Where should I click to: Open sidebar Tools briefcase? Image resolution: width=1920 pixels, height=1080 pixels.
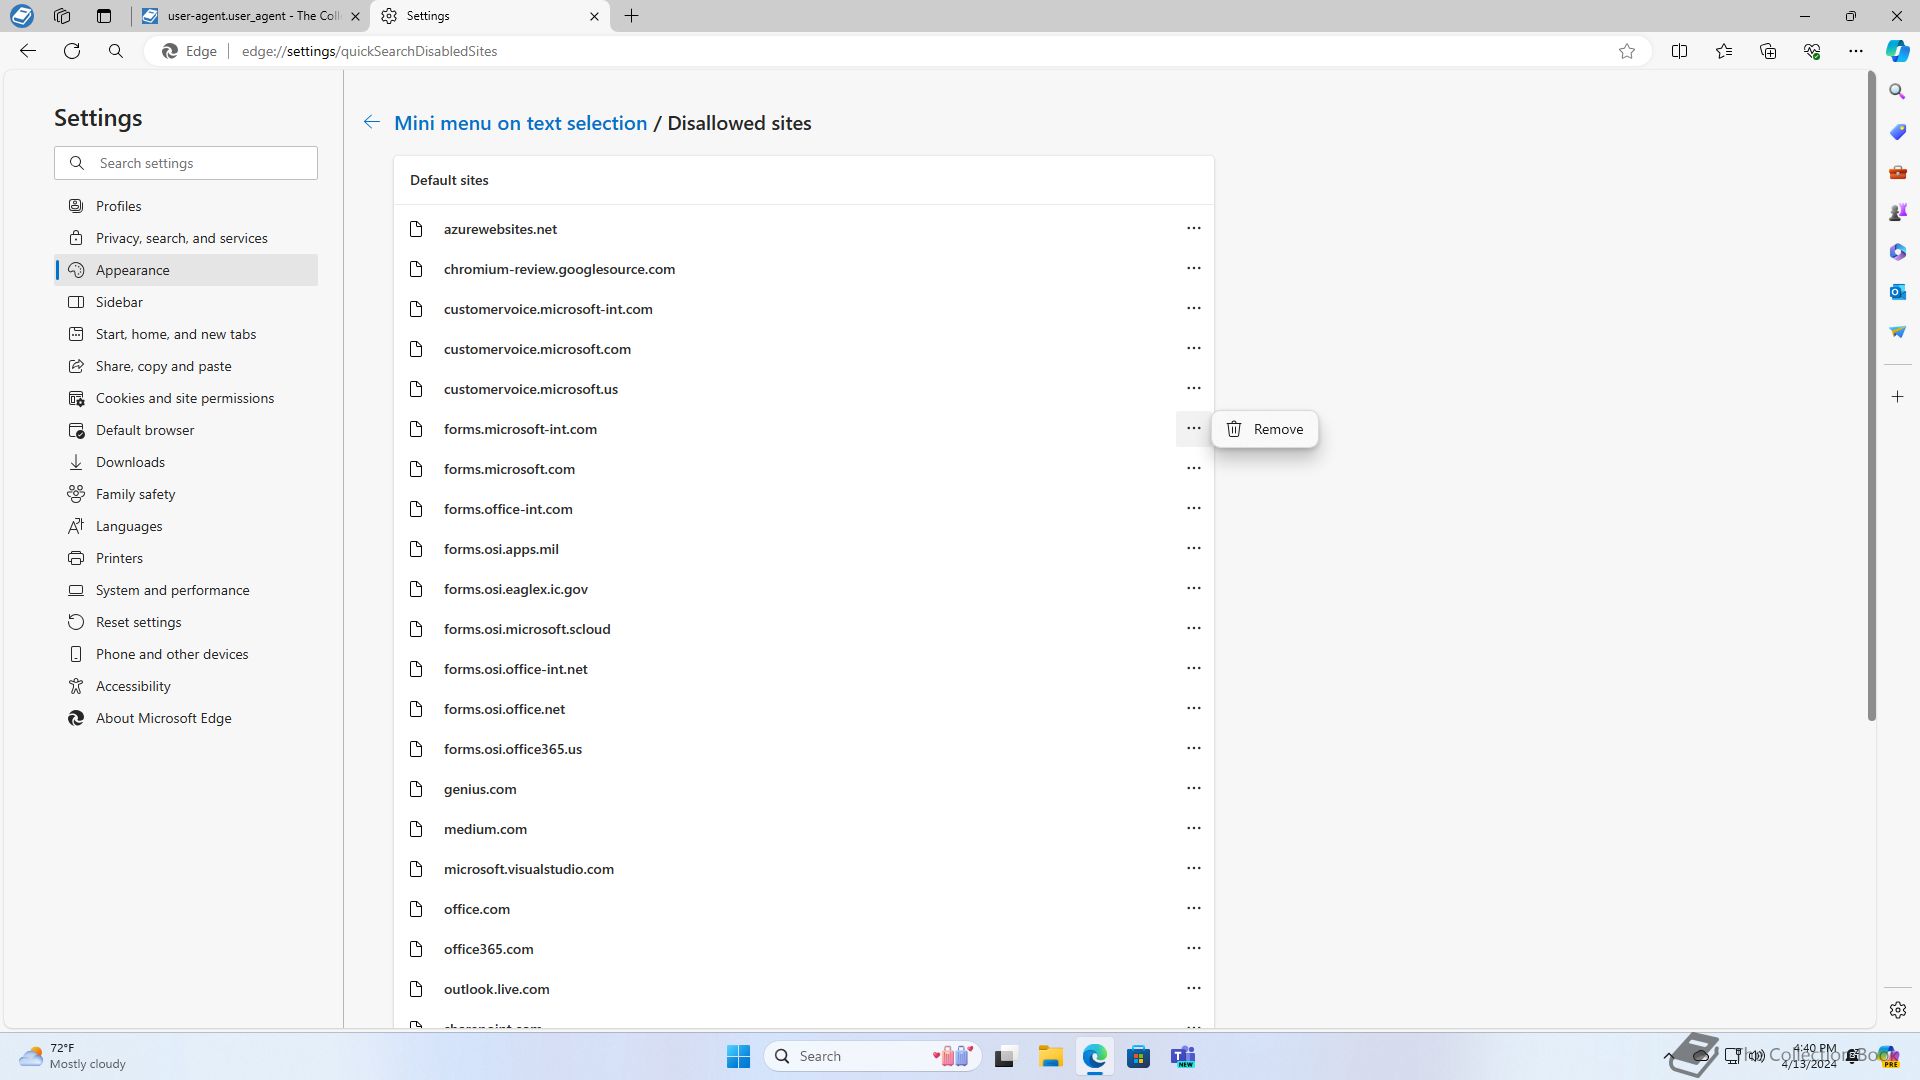(x=1897, y=172)
